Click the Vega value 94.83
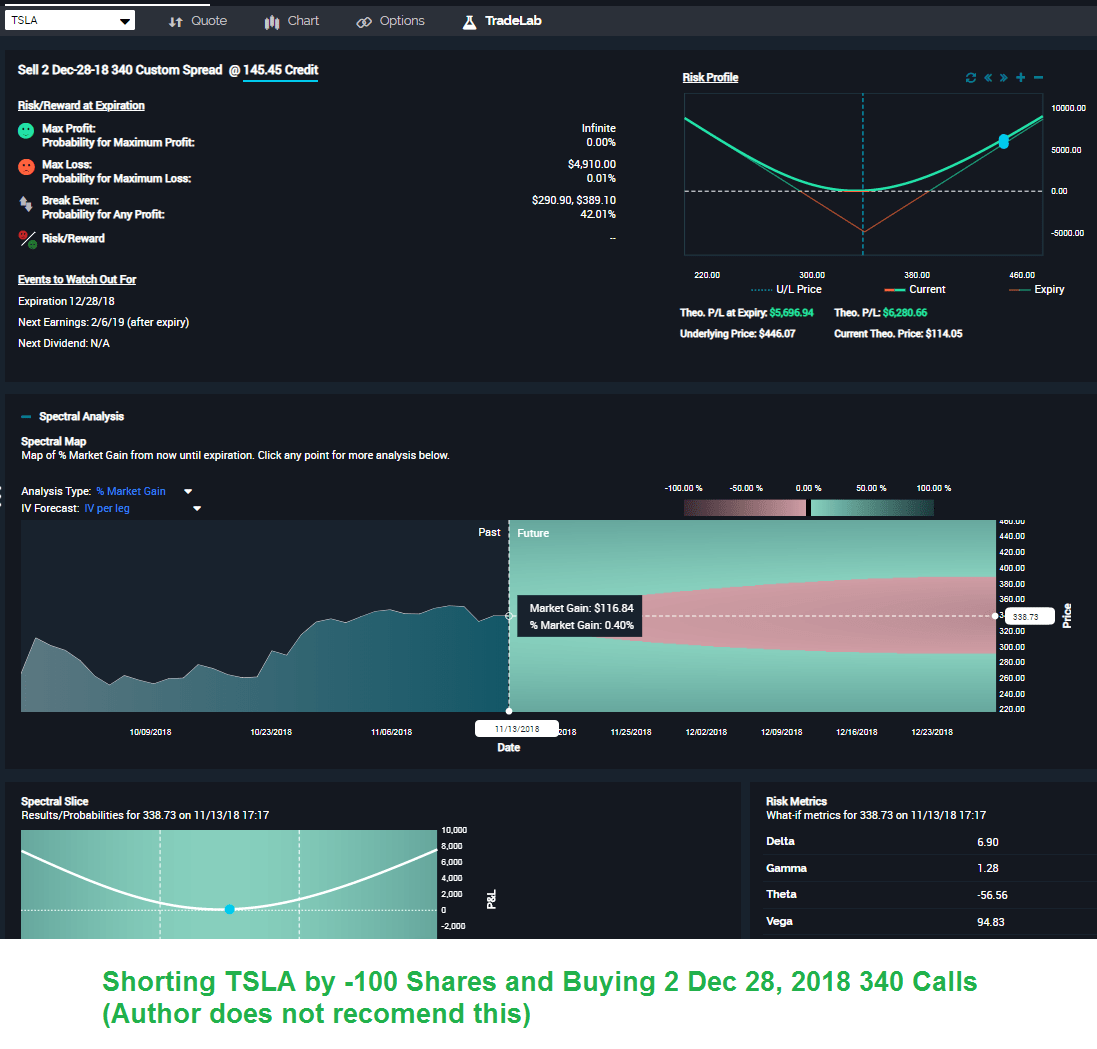The width and height of the screenshot is (1097, 1049). (991, 922)
